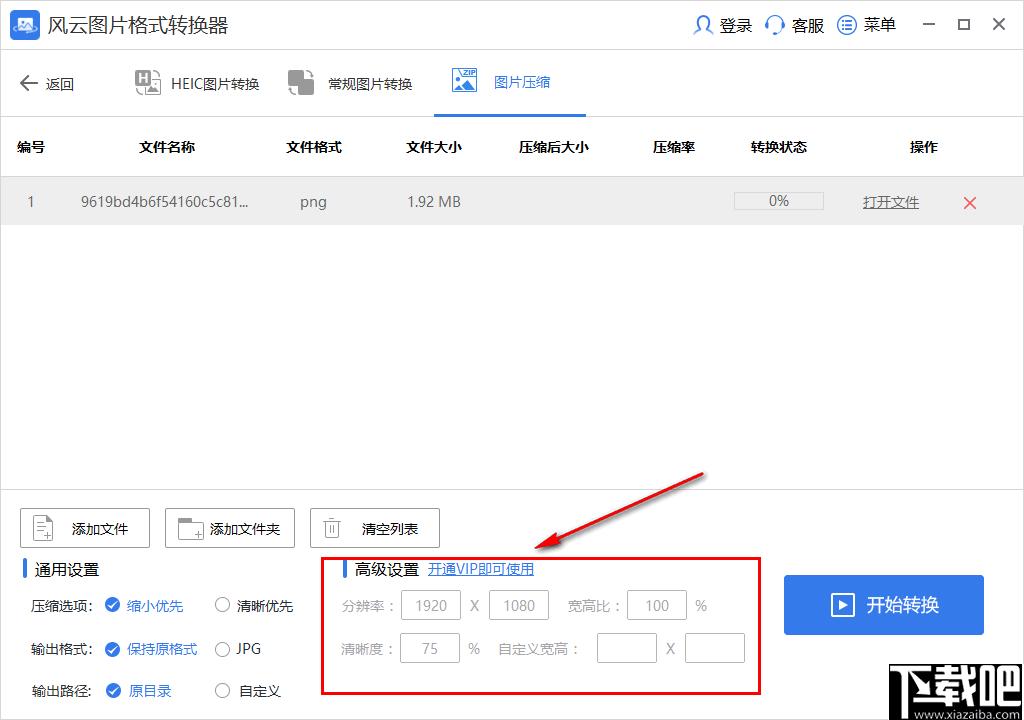Viewport: 1024px width, 720px height.
Task: Click the 文件名称 column header
Action: pyautogui.click(x=167, y=148)
